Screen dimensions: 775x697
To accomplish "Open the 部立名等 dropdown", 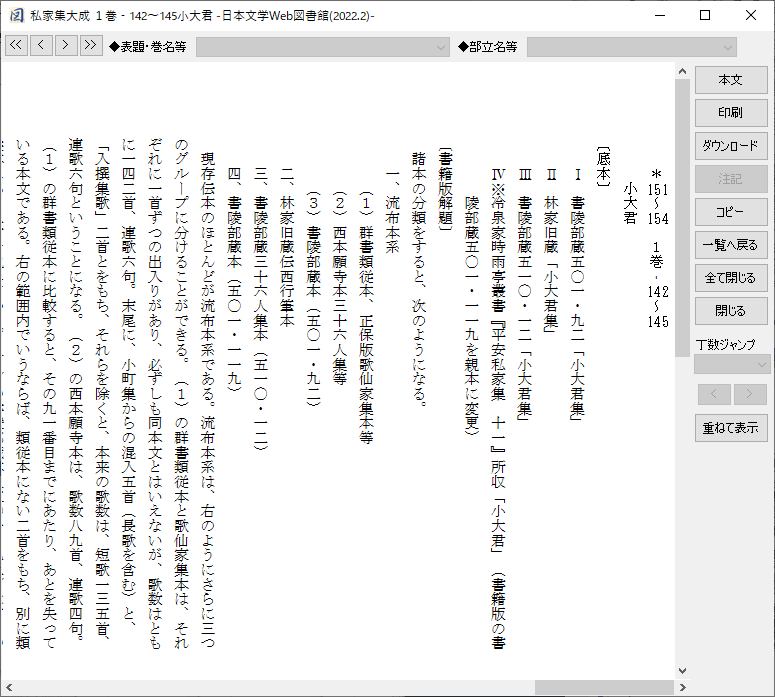I will click(x=632, y=47).
